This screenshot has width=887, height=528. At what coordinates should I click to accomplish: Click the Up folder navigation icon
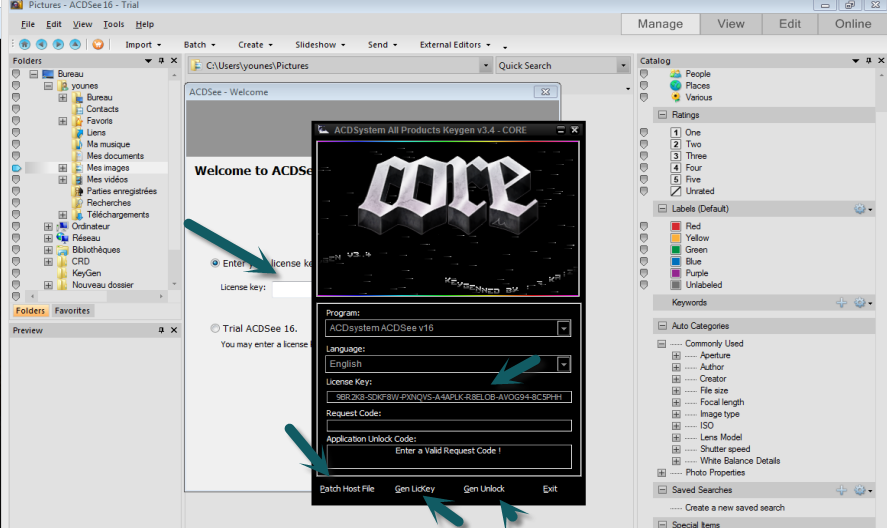(75, 44)
